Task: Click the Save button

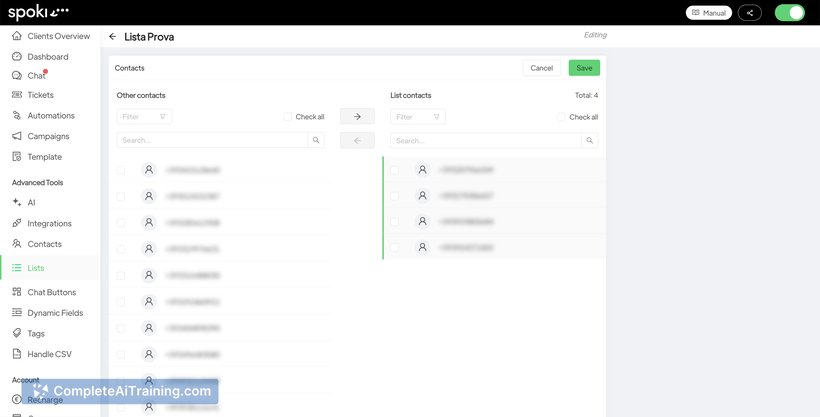Action: point(584,68)
